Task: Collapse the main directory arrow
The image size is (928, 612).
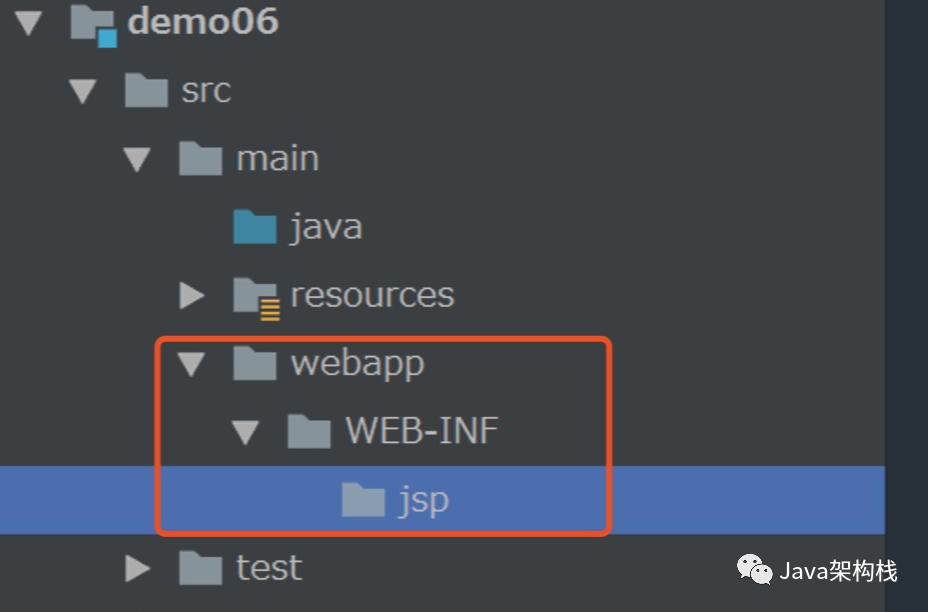Action: click(x=137, y=160)
